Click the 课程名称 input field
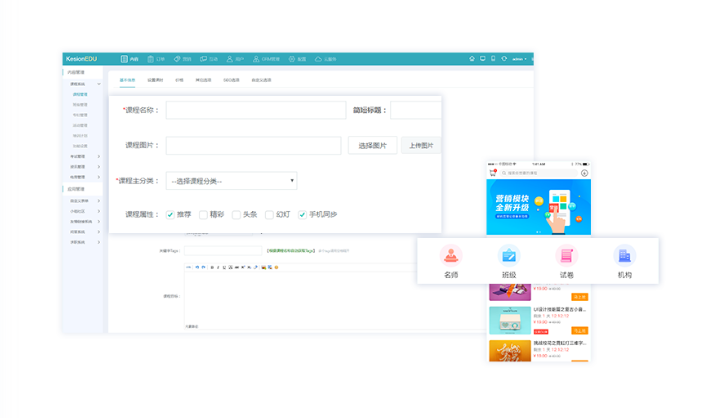This screenshot has height=418, width=711. click(x=254, y=110)
